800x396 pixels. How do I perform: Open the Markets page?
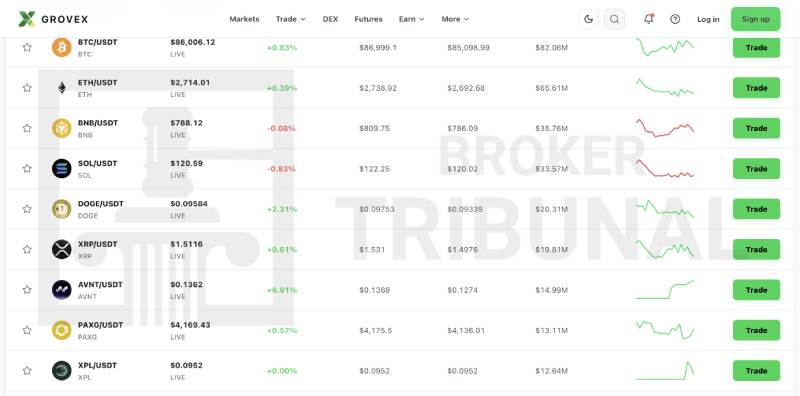pos(244,19)
